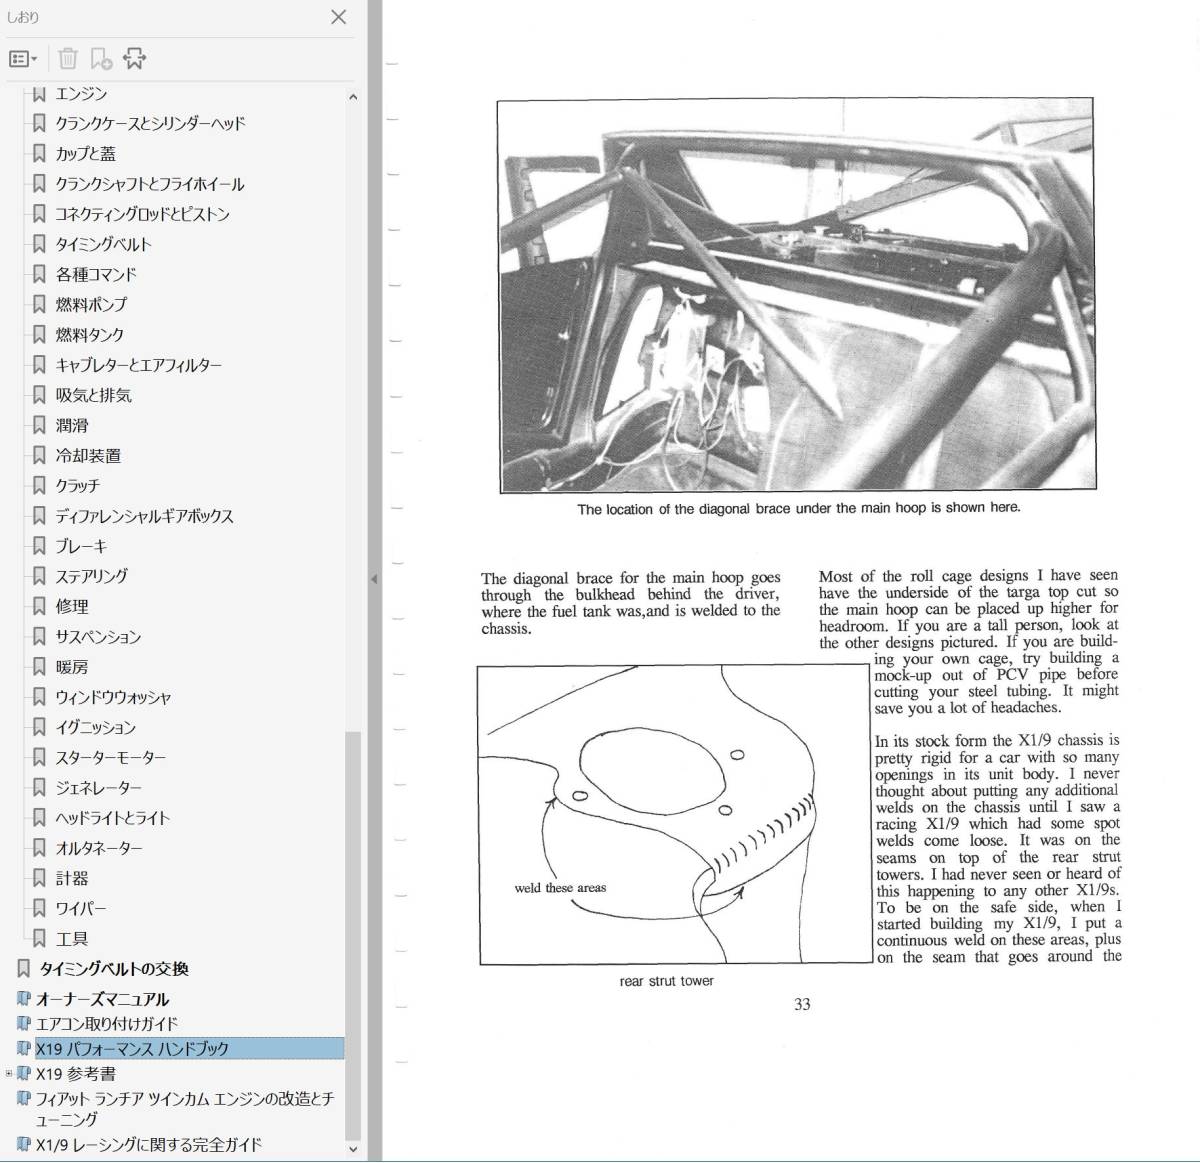Open the bookmark options dropdown menu
The width and height of the screenshot is (1200, 1163).
click(x=23, y=59)
